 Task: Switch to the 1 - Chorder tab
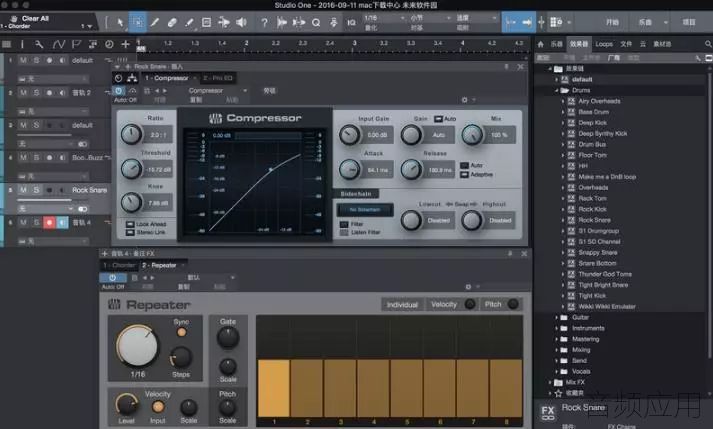pos(119,265)
